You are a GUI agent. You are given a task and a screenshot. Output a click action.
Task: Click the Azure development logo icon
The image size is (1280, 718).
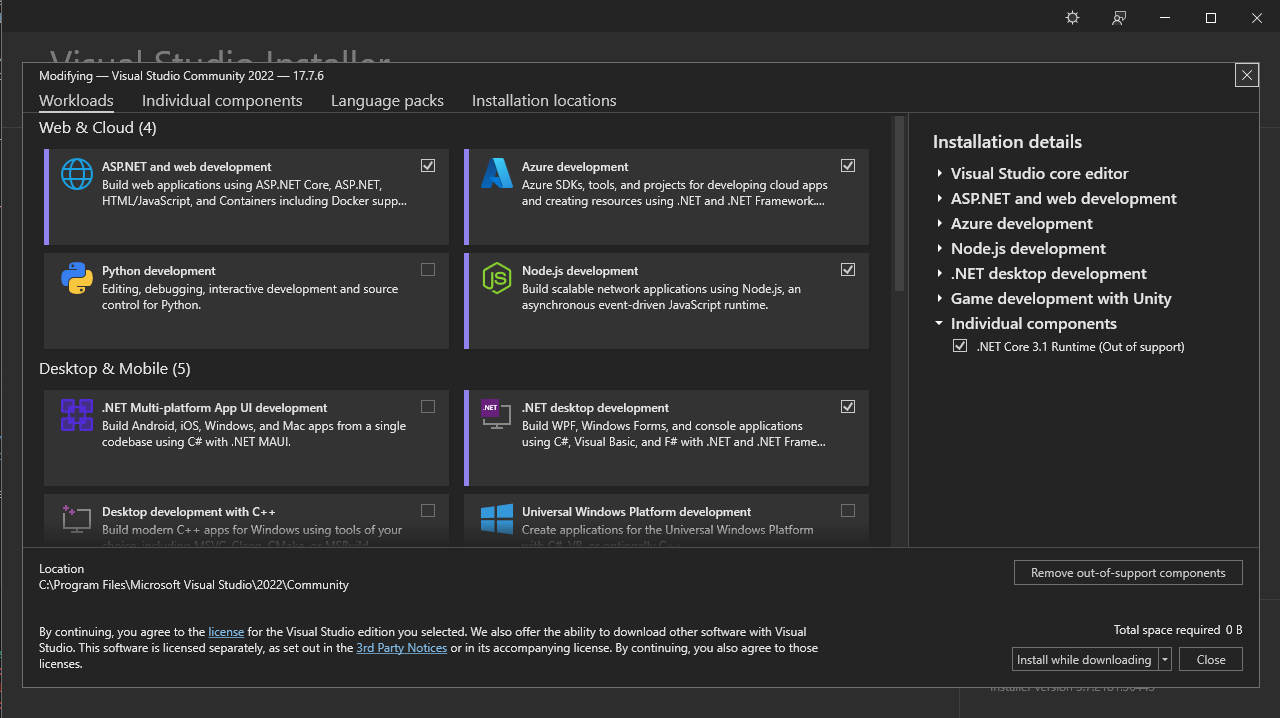coord(497,174)
